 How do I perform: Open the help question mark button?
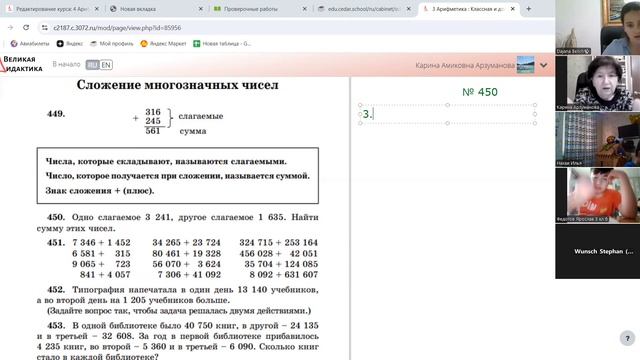pos(627,338)
